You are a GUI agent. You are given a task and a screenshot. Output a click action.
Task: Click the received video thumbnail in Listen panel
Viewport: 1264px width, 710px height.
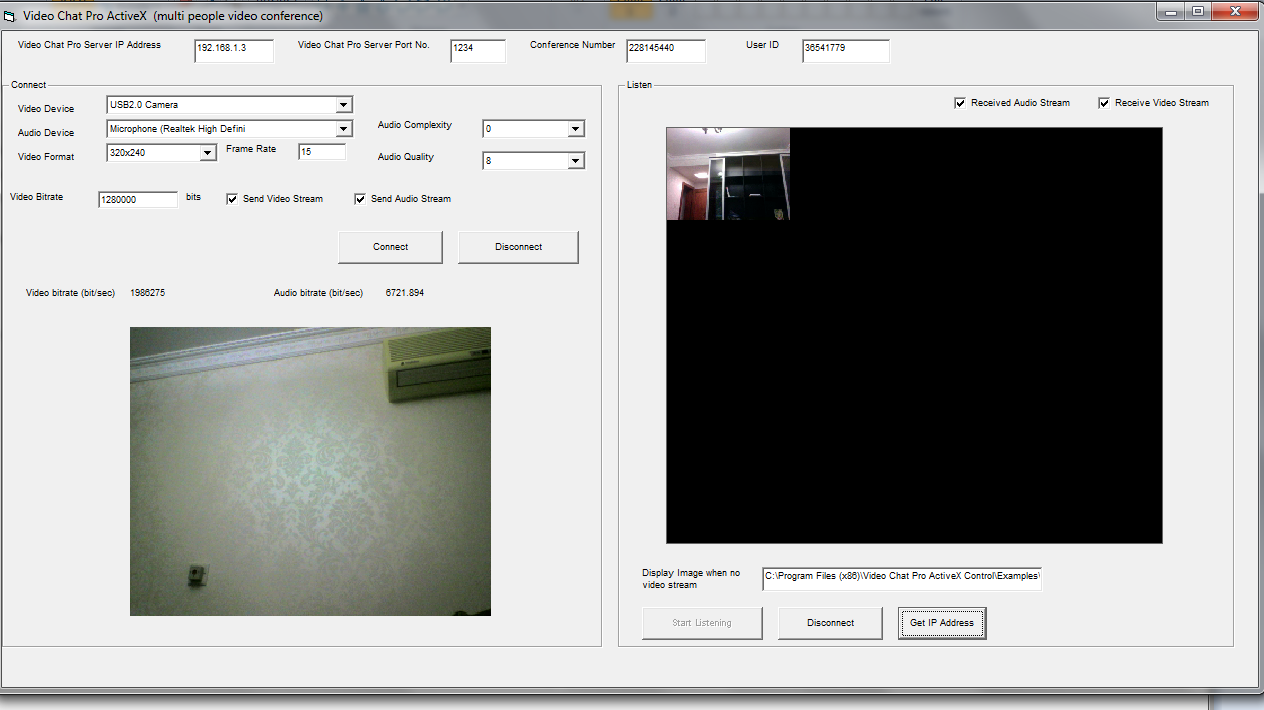(x=728, y=174)
